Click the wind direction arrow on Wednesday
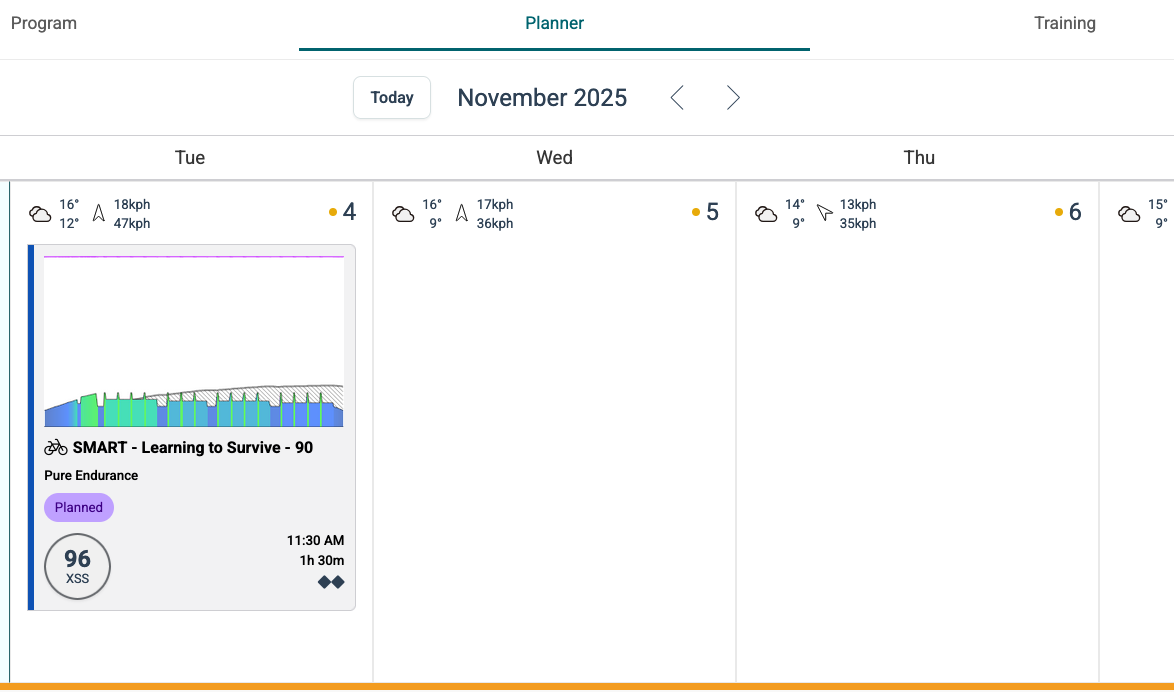This screenshot has width=1174, height=692. (x=461, y=214)
